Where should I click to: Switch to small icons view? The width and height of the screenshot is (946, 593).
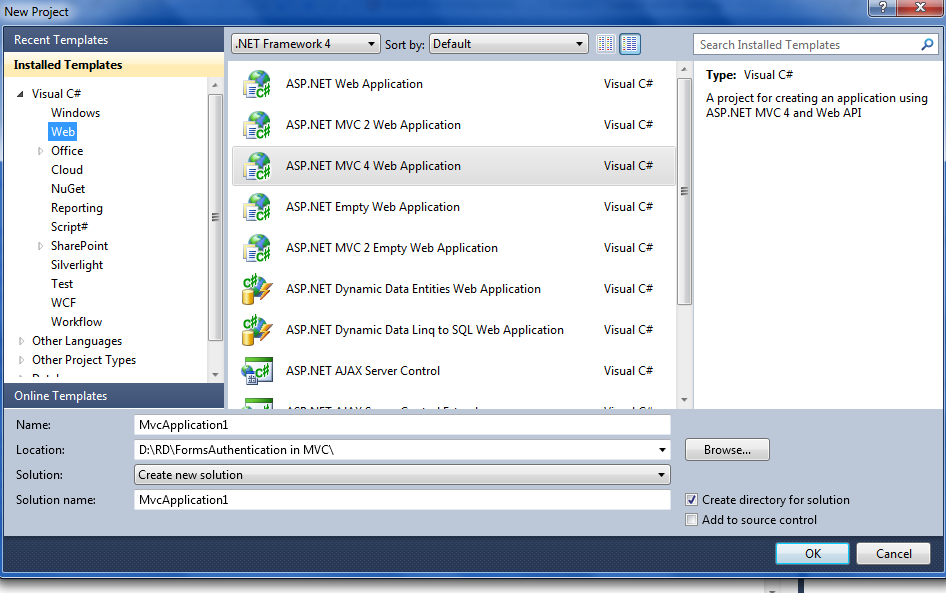point(605,44)
